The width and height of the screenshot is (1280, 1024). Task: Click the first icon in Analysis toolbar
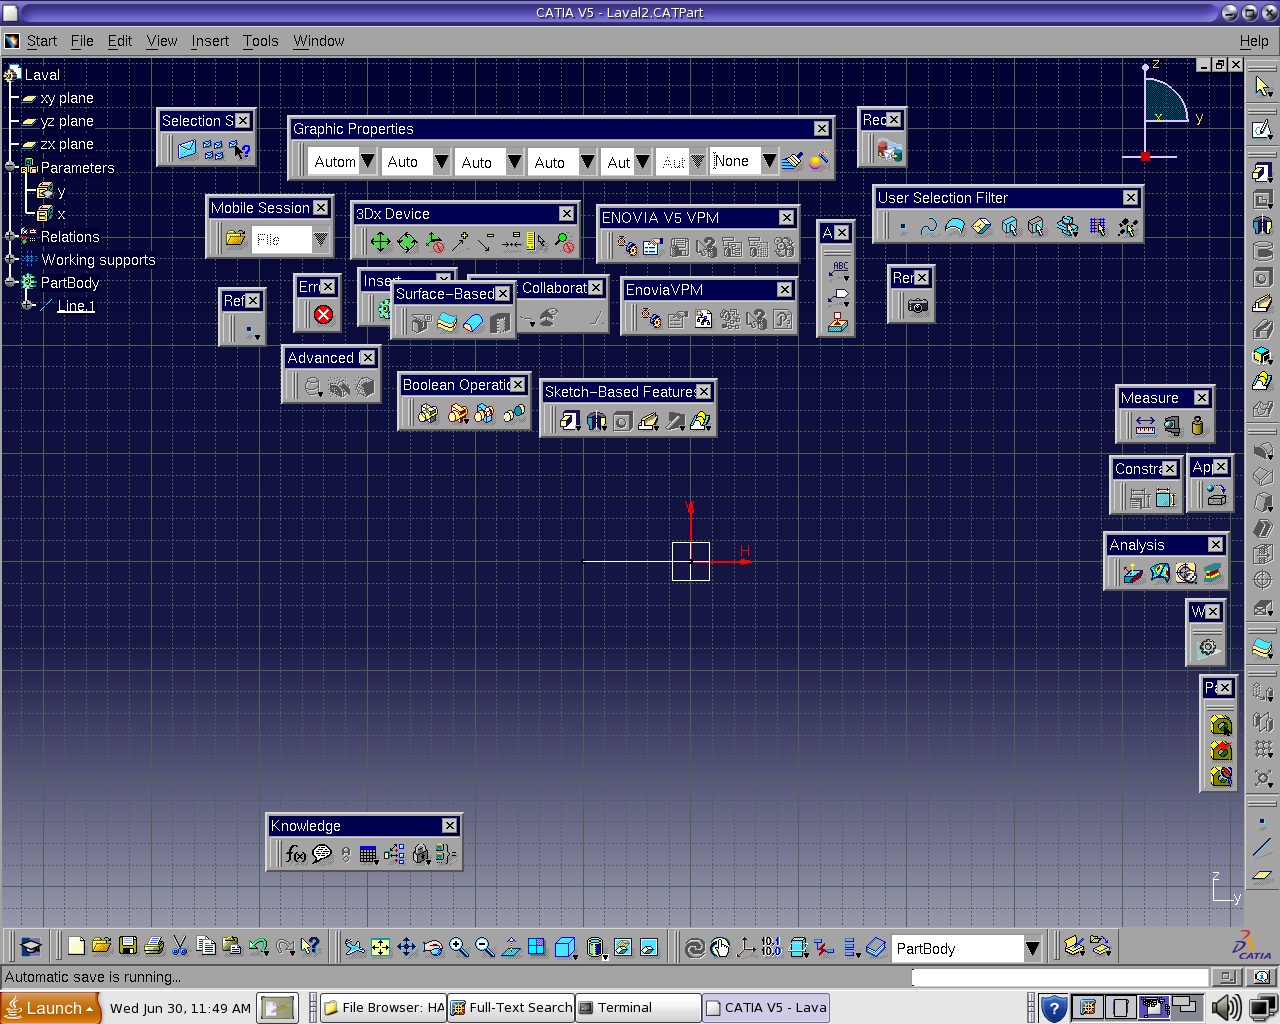pyautogui.click(x=1133, y=573)
